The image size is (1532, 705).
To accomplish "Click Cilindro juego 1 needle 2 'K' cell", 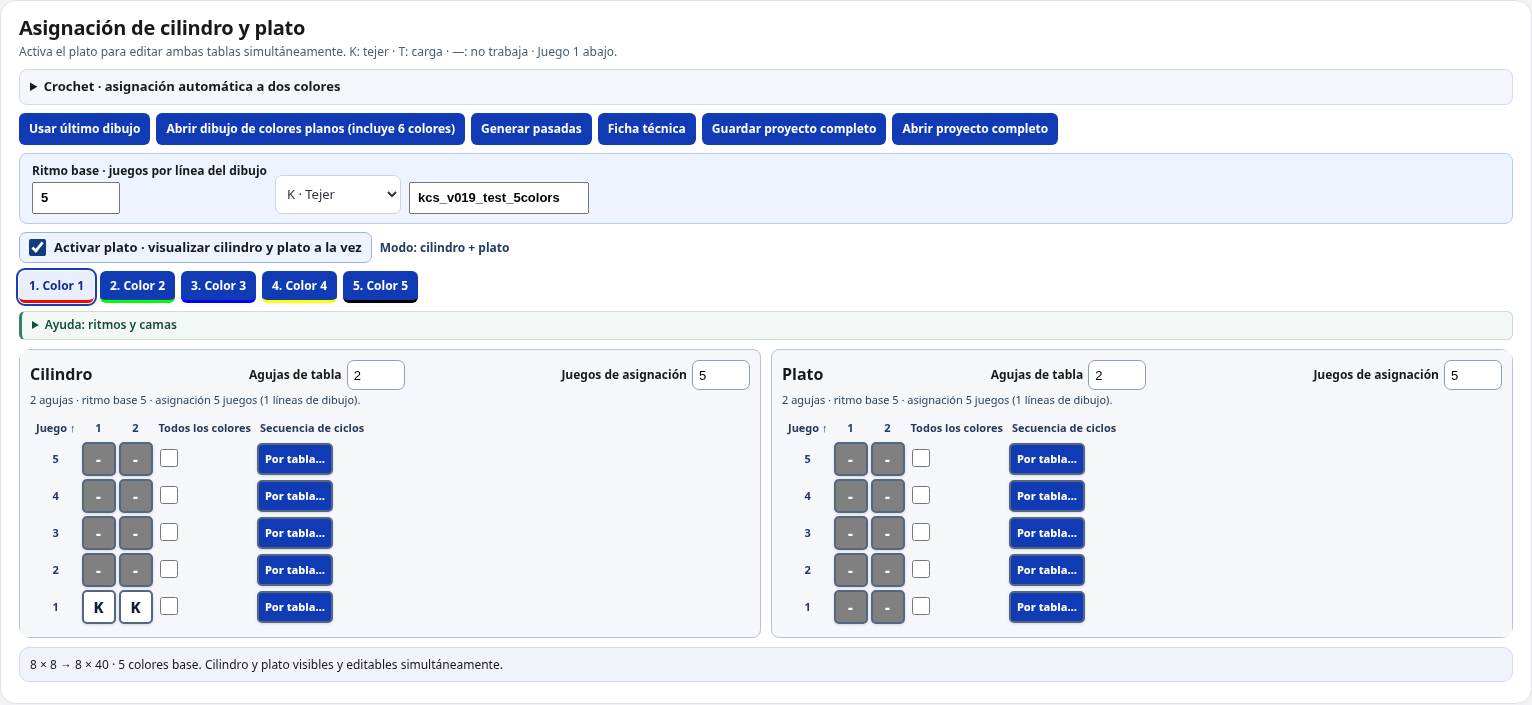I will coord(136,607).
